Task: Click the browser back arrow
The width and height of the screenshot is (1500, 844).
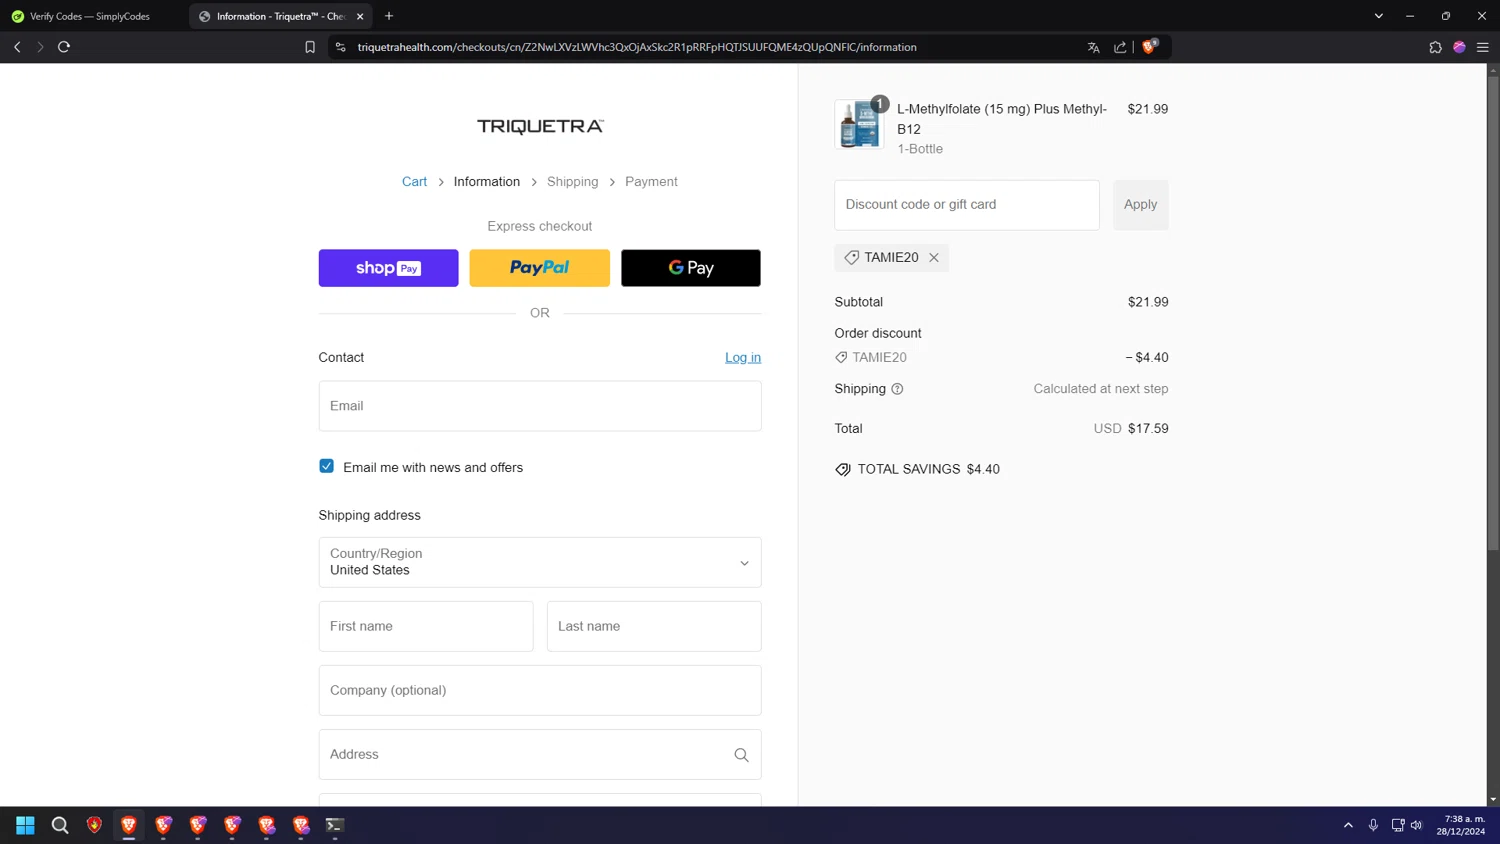Action: tap(17, 47)
